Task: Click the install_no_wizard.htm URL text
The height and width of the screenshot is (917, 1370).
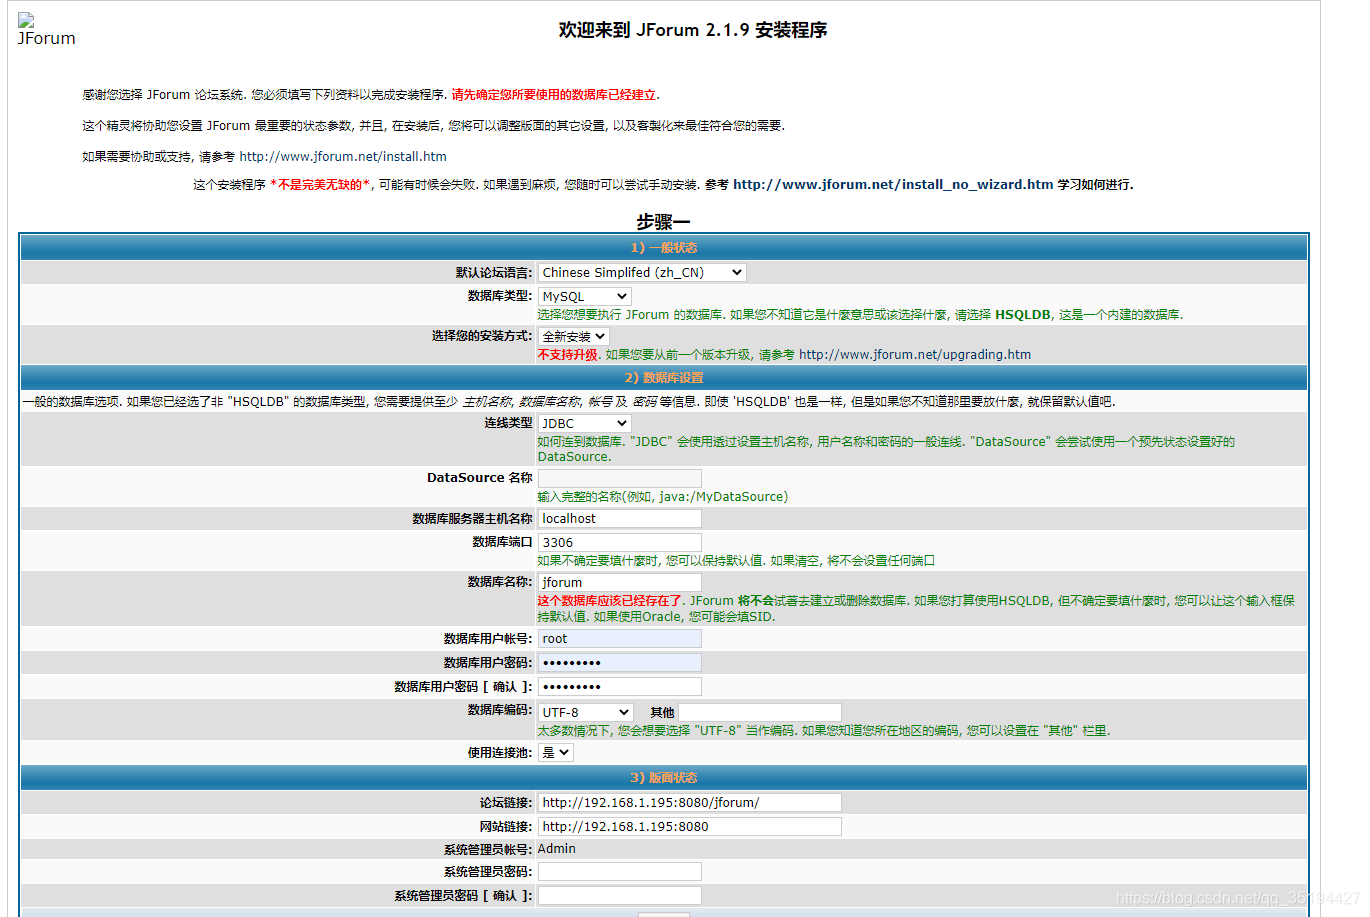Action: pos(893,184)
